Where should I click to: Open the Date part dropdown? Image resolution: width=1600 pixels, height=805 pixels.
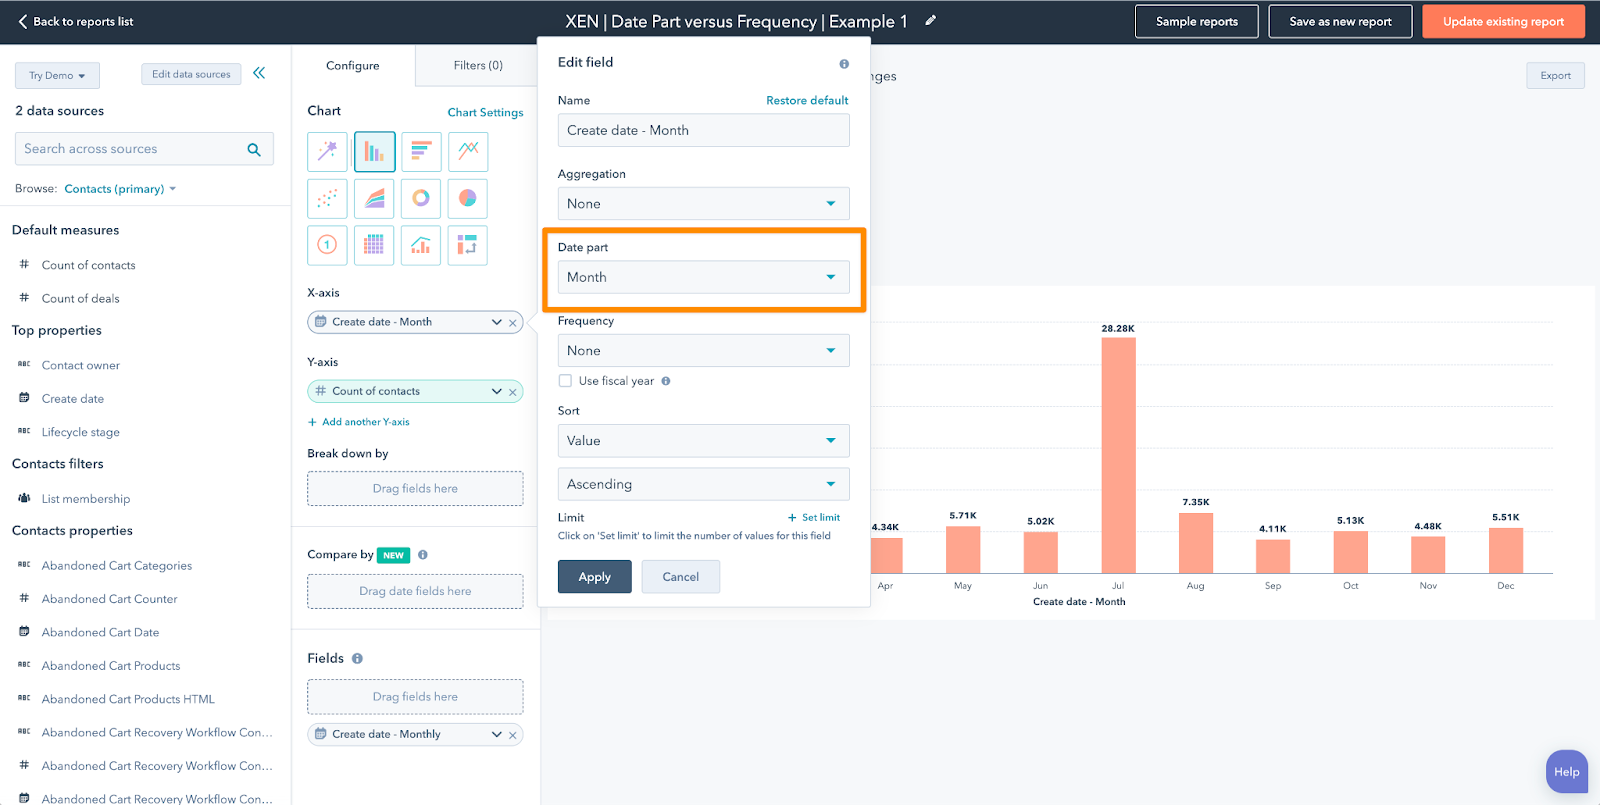tap(703, 277)
